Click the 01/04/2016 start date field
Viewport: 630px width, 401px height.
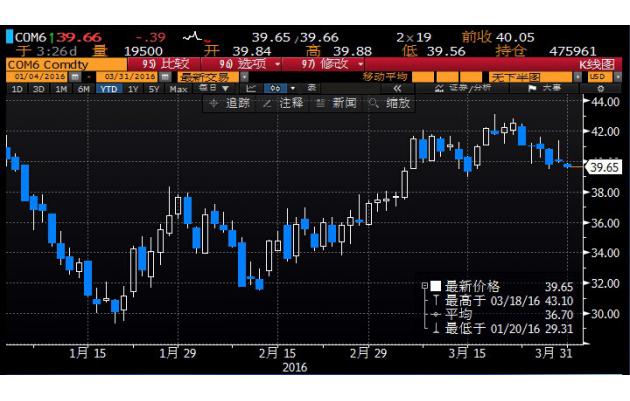36,77
